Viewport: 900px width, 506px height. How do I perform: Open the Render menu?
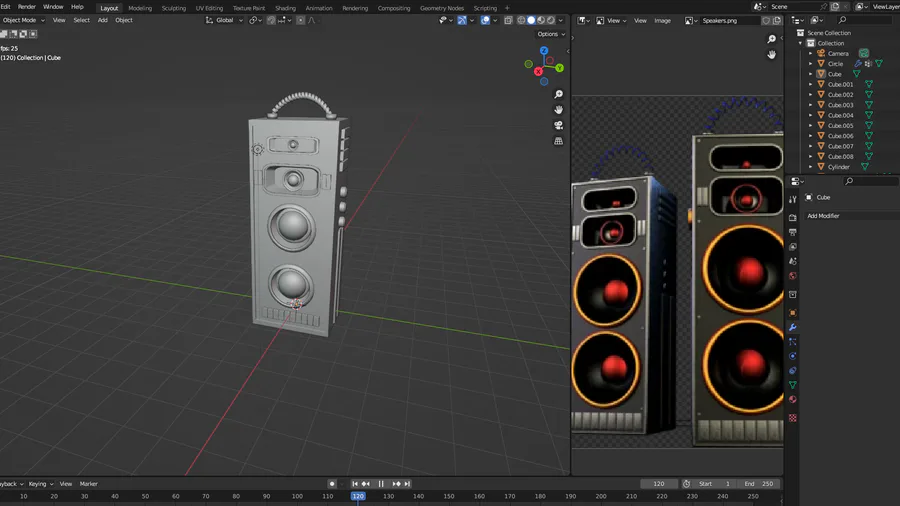coord(26,7)
